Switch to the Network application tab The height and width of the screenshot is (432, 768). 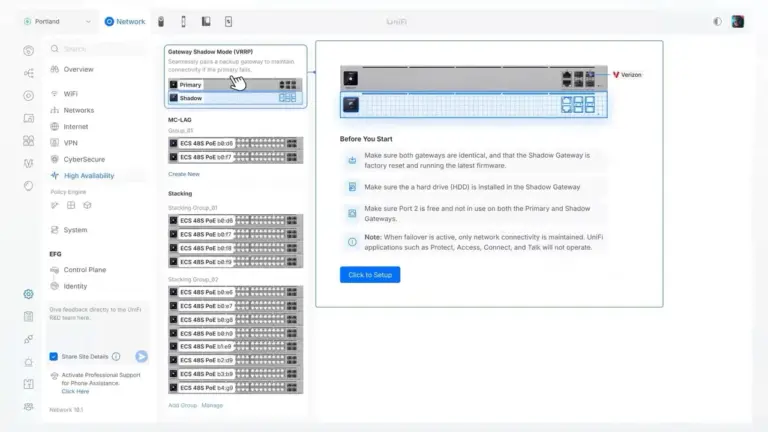click(x=125, y=21)
